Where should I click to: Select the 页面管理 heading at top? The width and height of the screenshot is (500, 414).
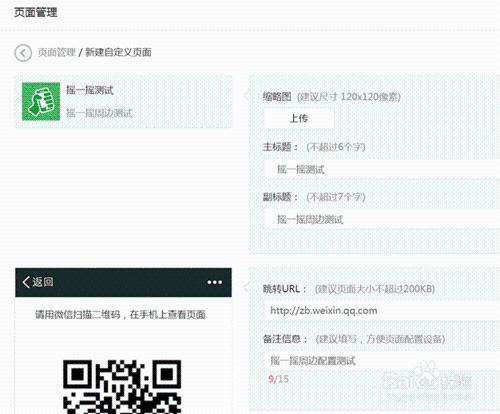[x=36, y=13]
